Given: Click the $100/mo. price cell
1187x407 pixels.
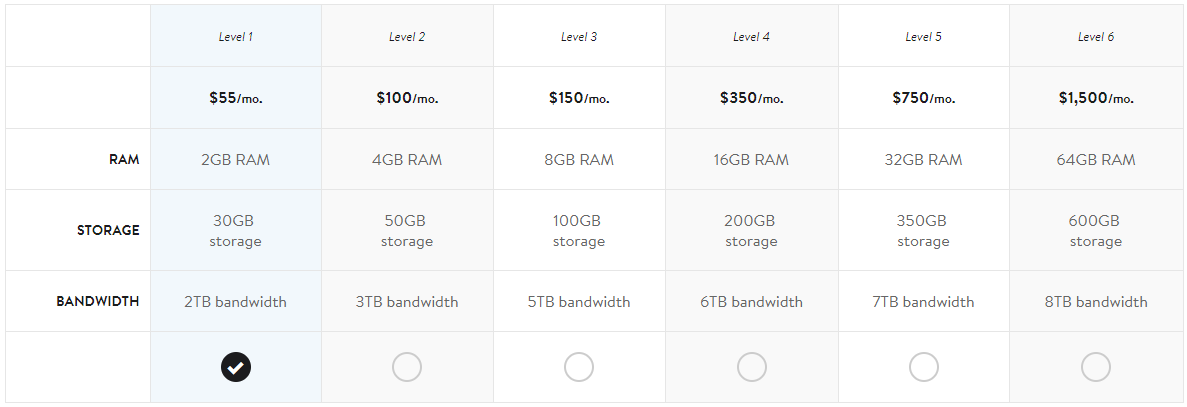Looking at the screenshot, I should 407,98.
